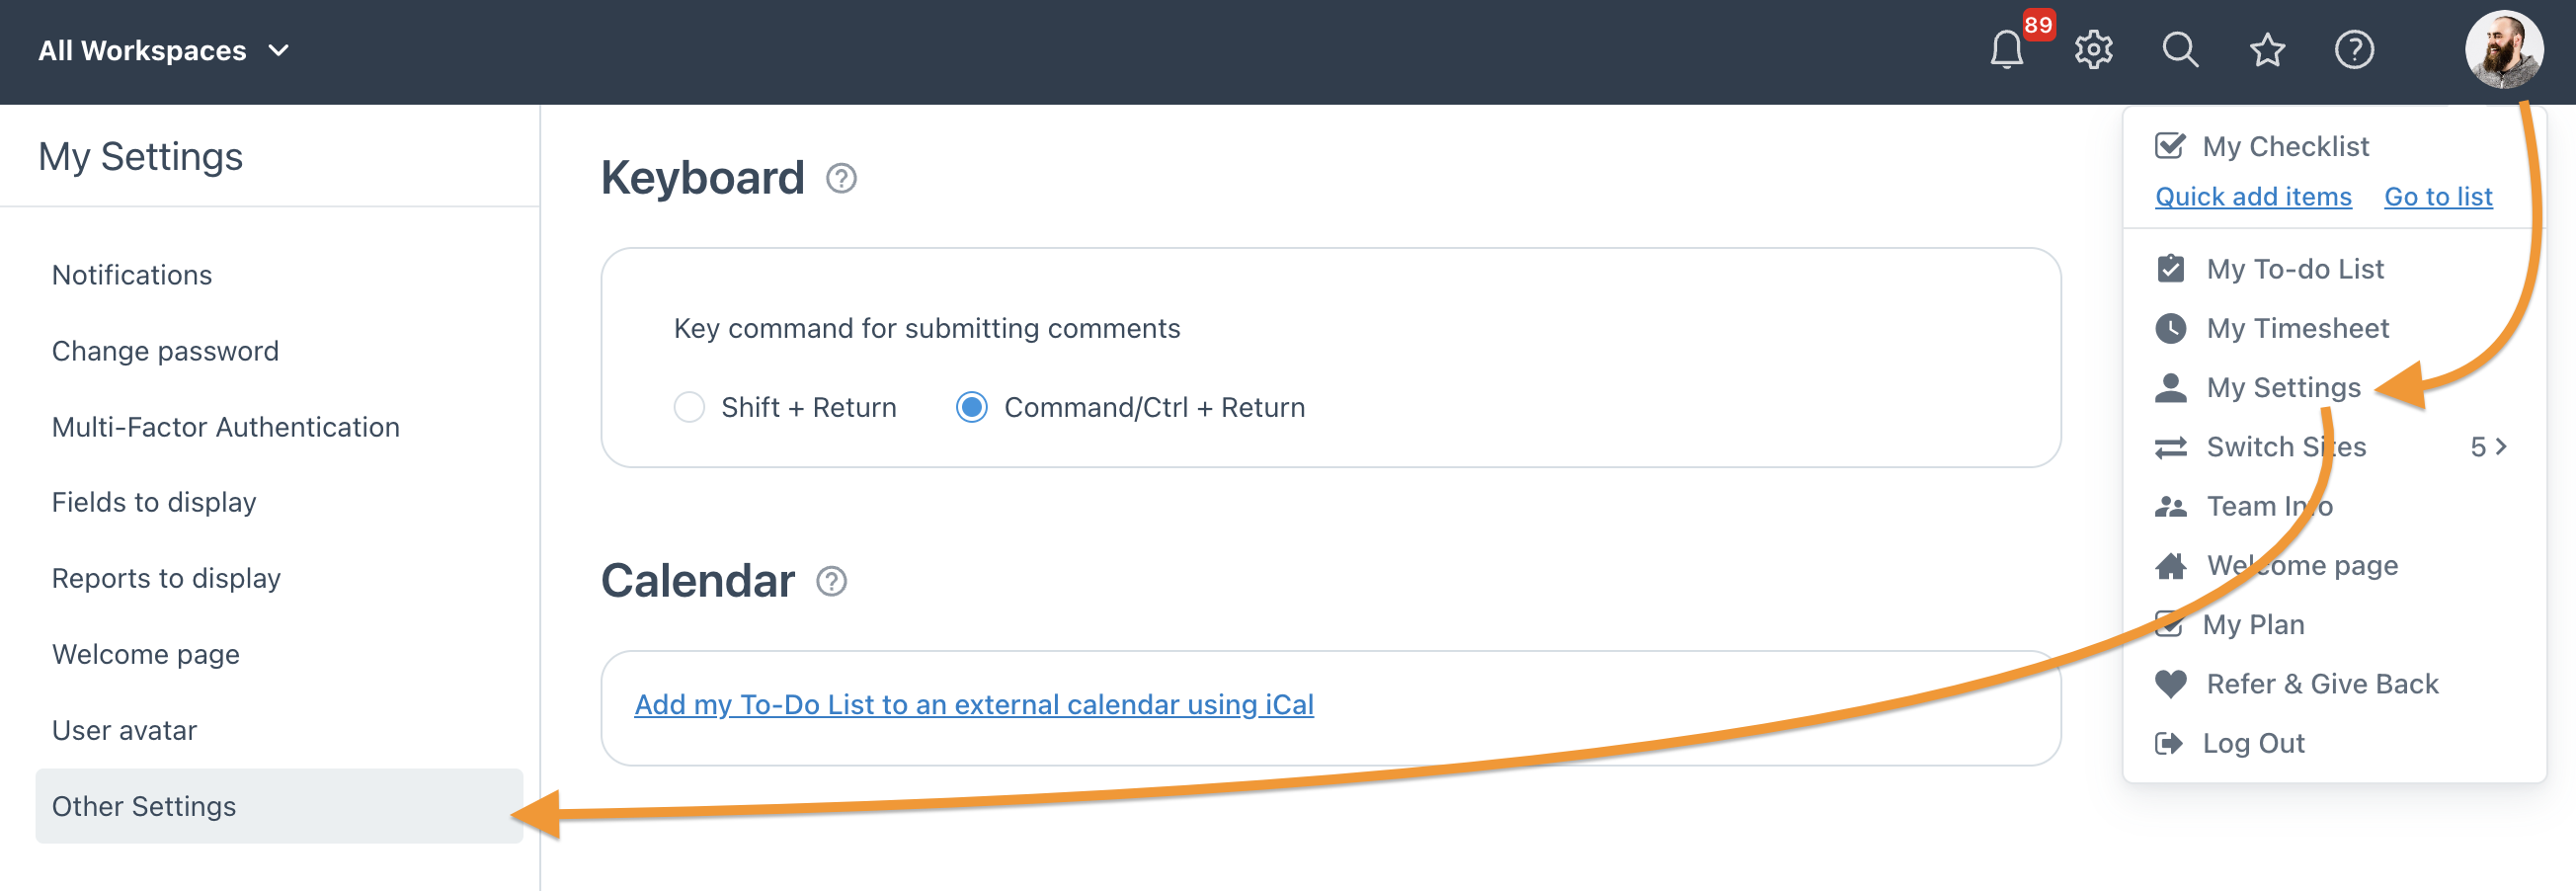The width and height of the screenshot is (2576, 891).
Task: Expand the All Workspaces dropdown
Action: (x=164, y=50)
